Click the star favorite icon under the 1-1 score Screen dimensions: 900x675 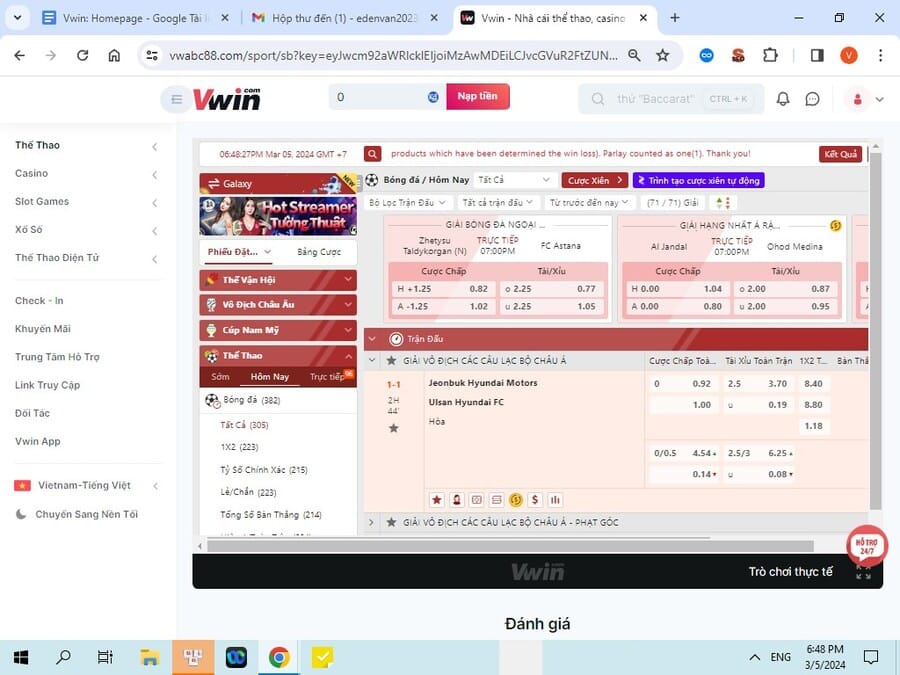point(394,428)
